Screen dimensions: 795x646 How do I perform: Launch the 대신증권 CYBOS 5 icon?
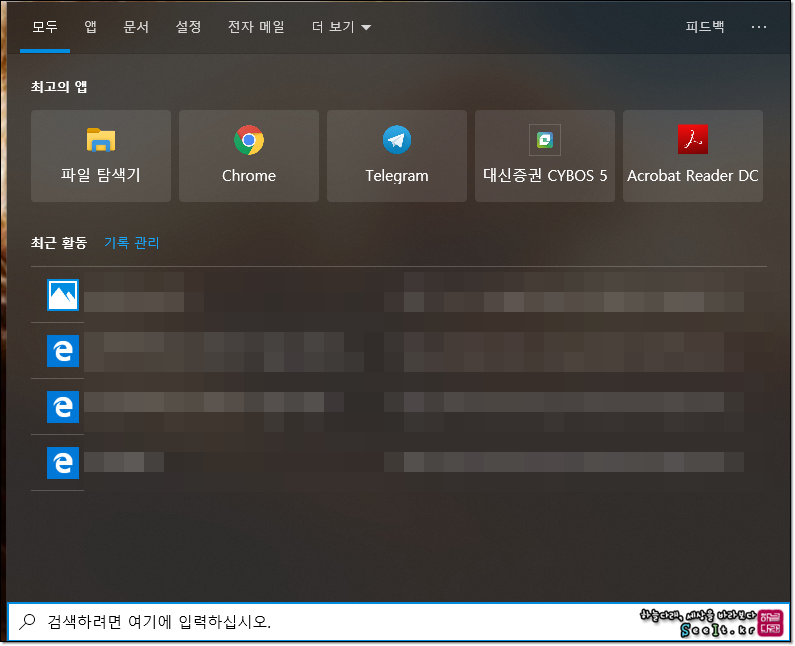[545, 140]
